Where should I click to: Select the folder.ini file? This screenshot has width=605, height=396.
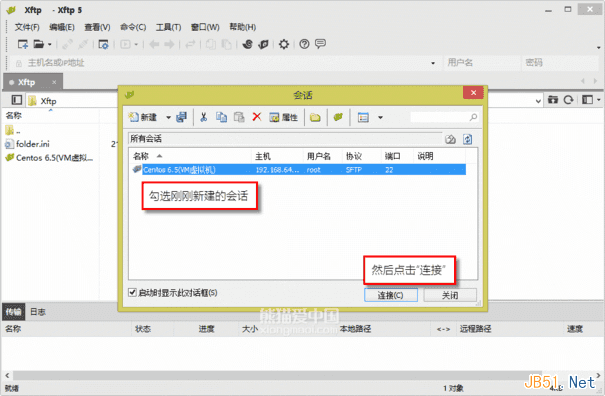click(x=27, y=144)
